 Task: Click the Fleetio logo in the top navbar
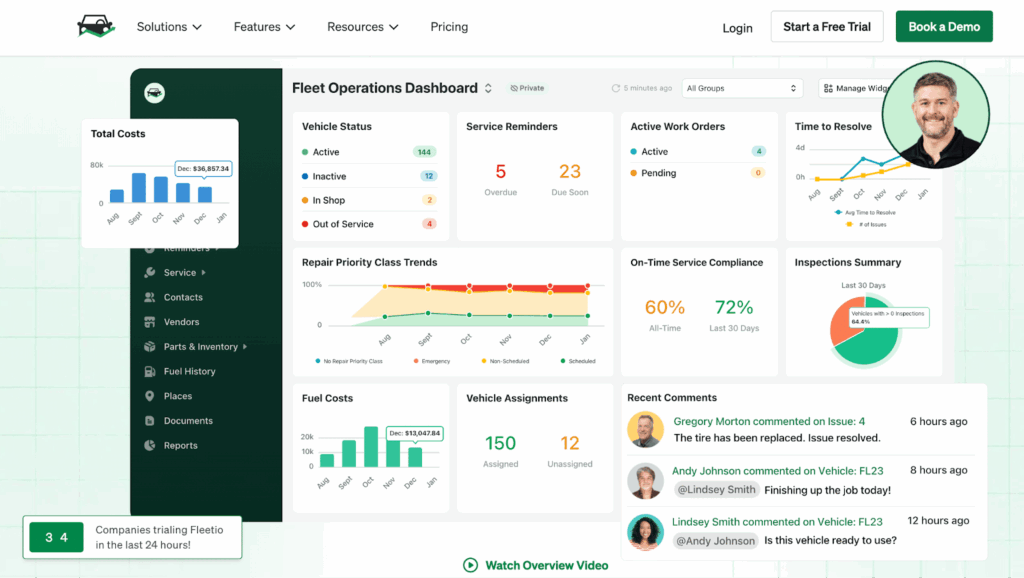[96, 26]
